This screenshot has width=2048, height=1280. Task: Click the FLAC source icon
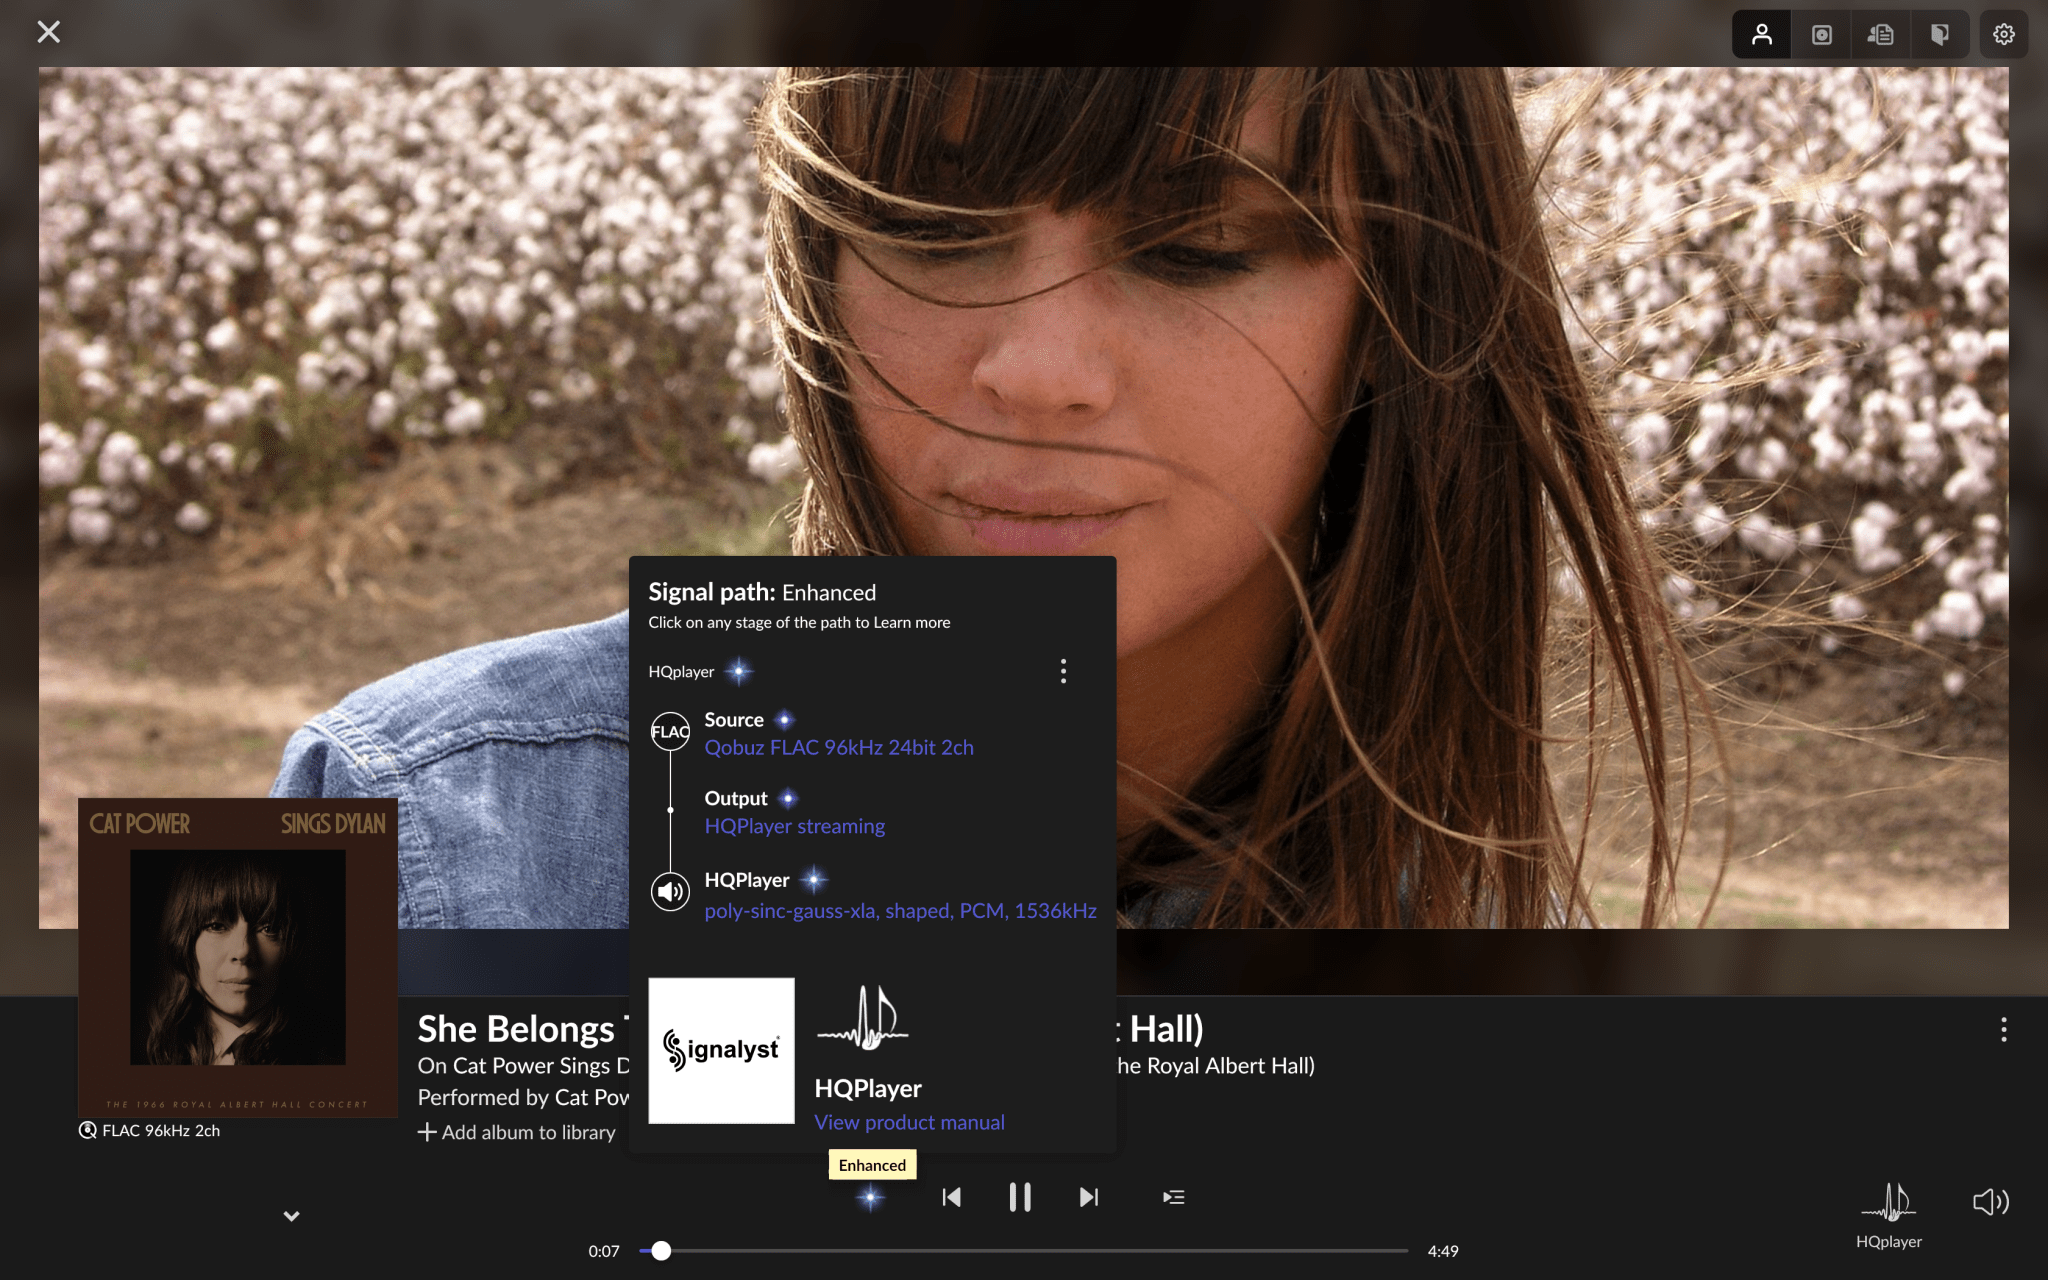coord(670,731)
